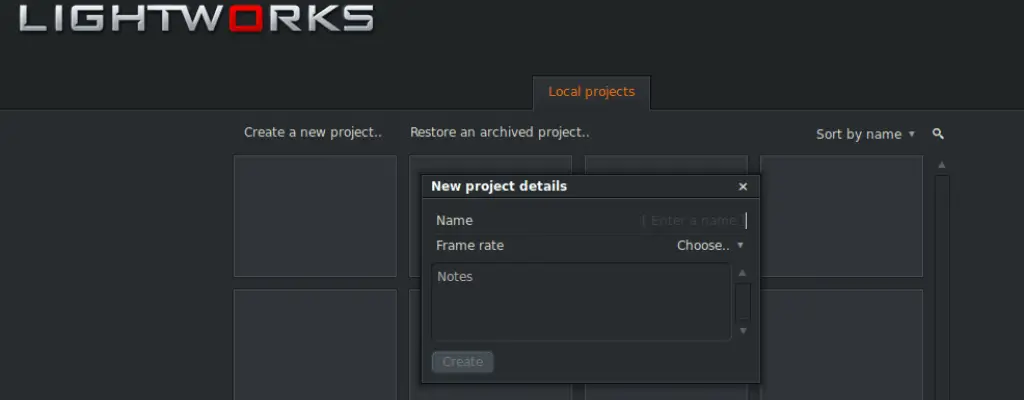The width and height of the screenshot is (1024, 400).
Task: Click the project list scroll up arrow
Action: [x=941, y=165]
